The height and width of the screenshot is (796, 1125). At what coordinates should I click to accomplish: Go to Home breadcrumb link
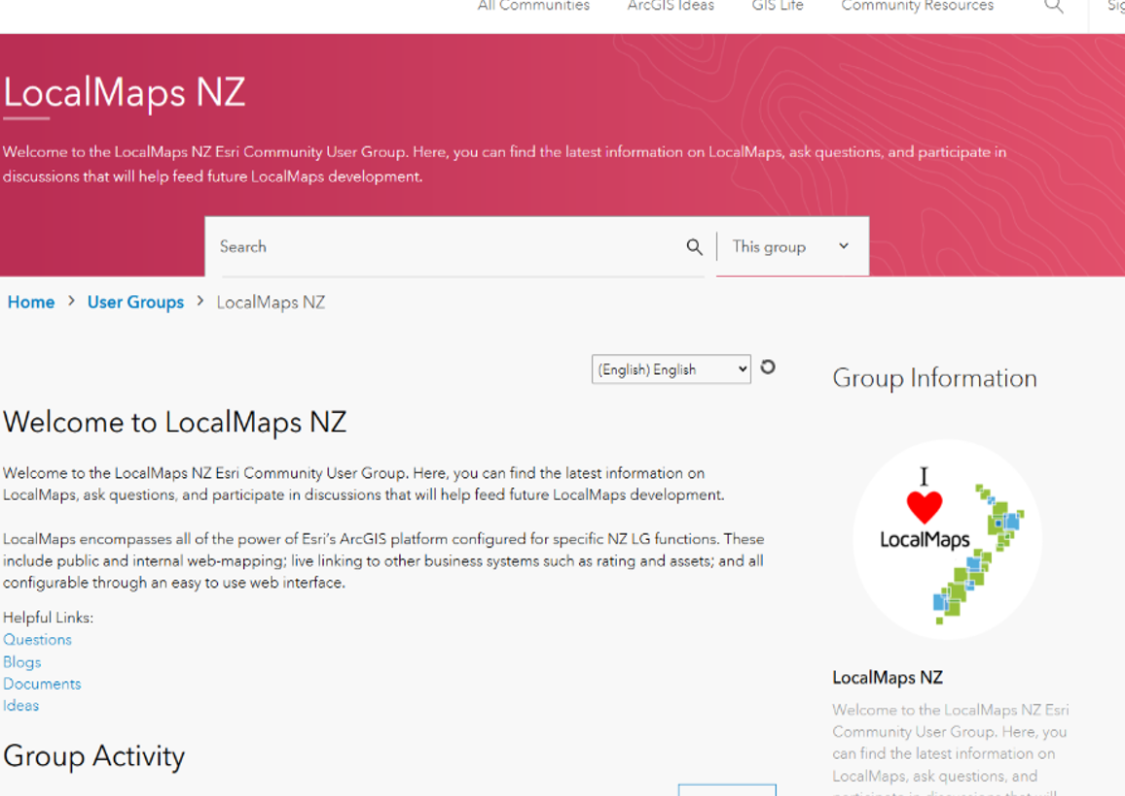31,302
